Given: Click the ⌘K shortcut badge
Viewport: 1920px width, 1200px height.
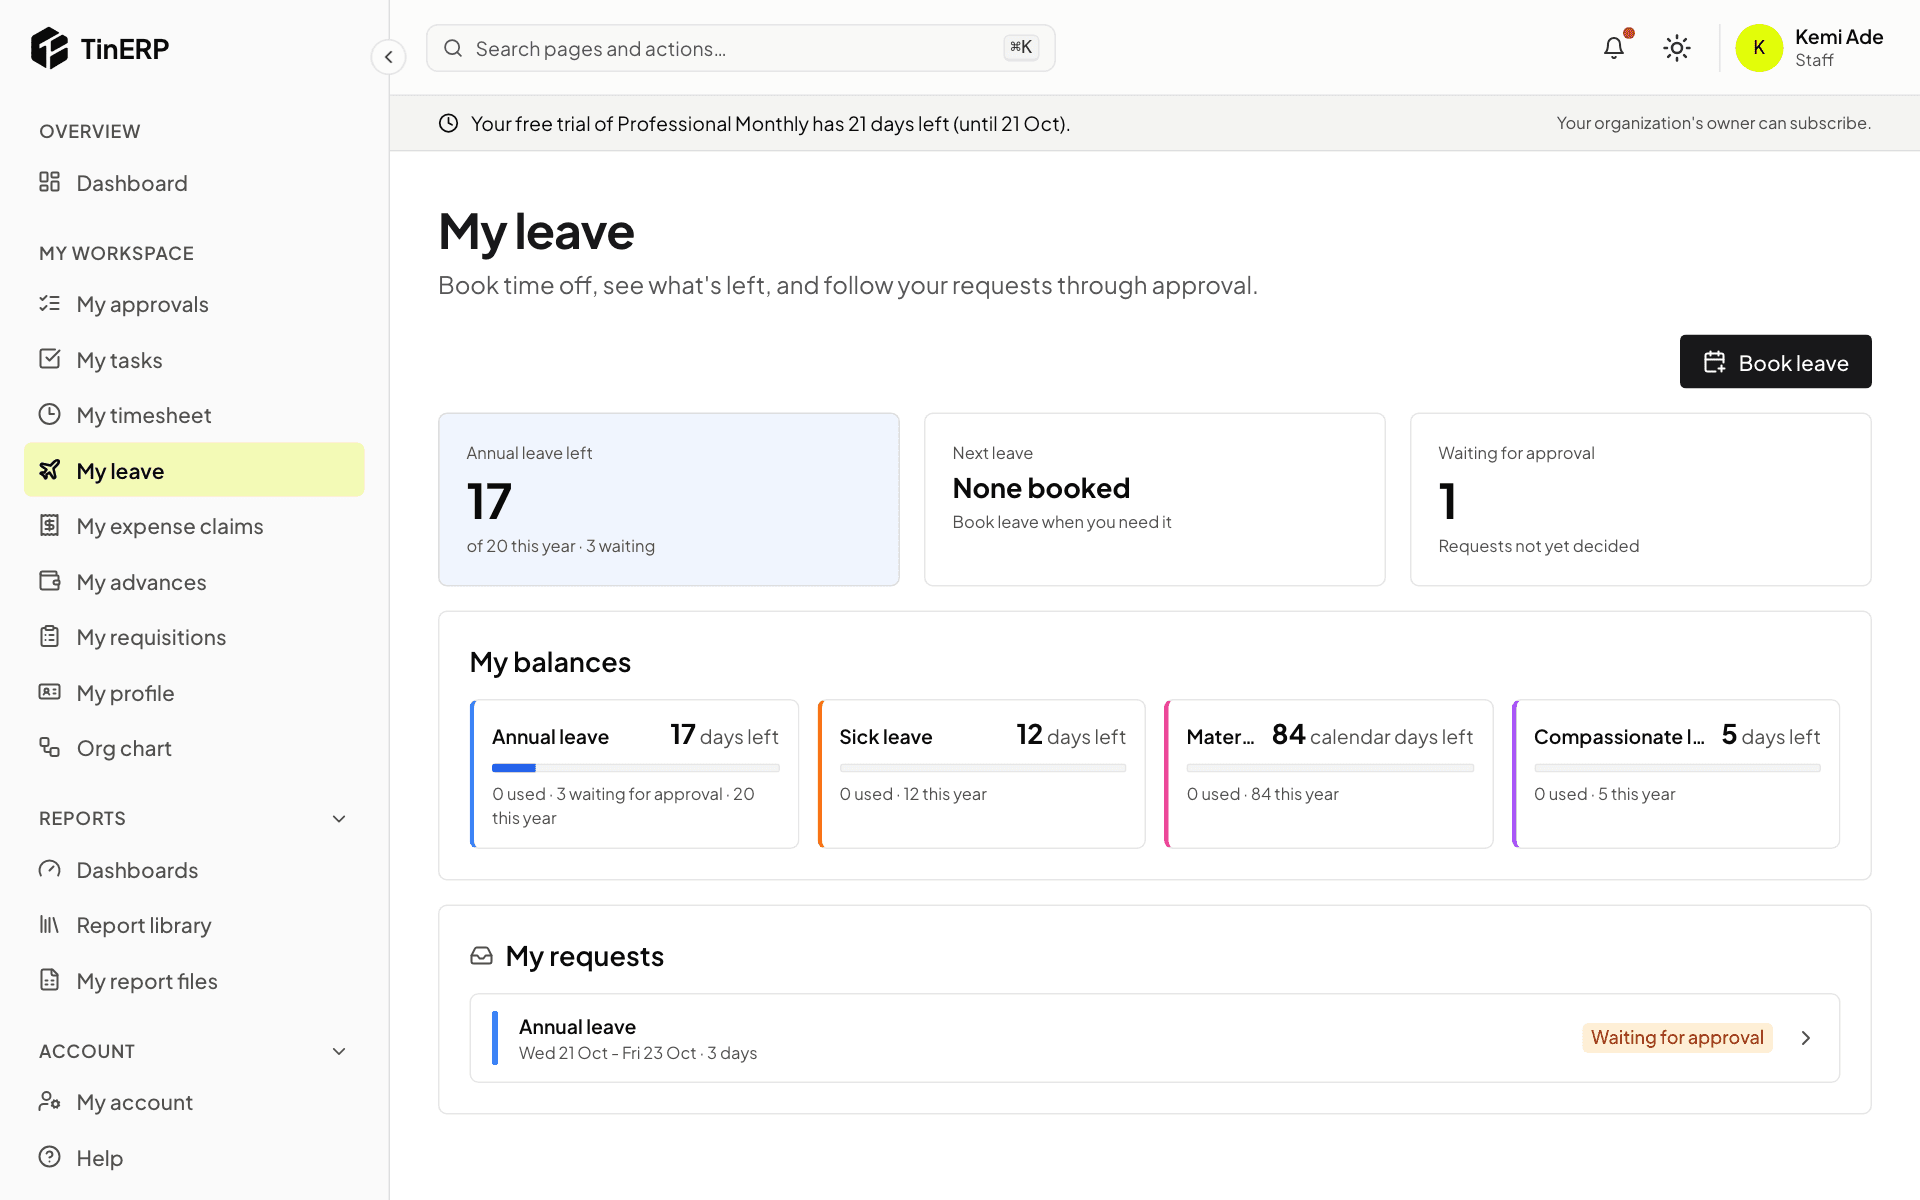Looking at the screenshot, I should click(x=1021, y=47).
